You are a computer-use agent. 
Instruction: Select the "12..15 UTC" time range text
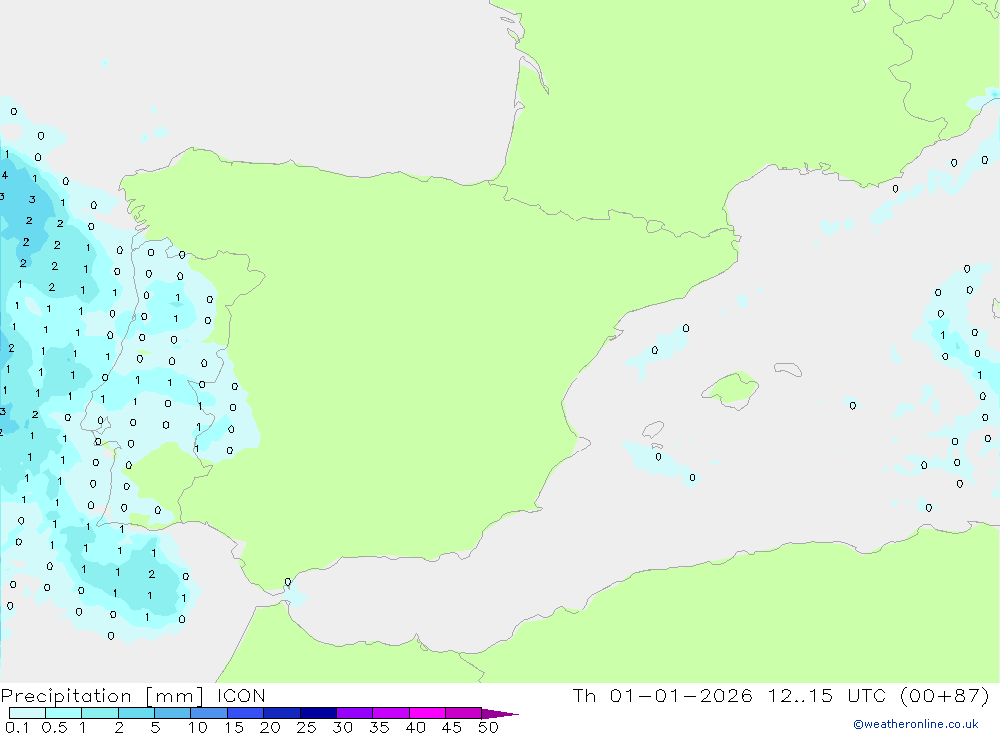pos(827,695)
